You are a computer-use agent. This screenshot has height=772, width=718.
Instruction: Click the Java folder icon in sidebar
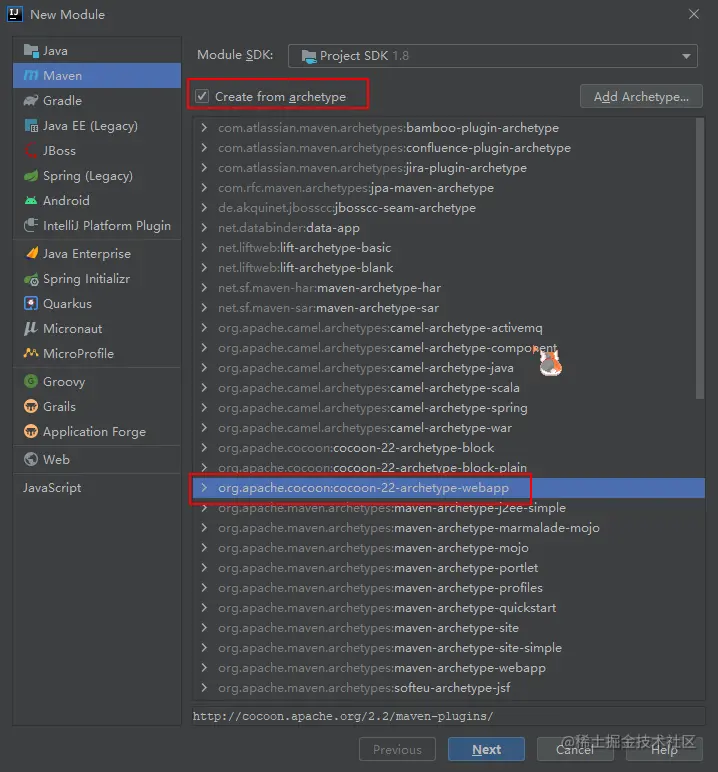31,51
